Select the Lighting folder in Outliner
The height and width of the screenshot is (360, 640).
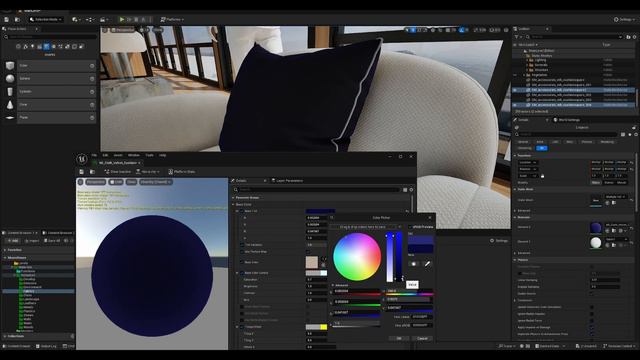pos(540,60)
